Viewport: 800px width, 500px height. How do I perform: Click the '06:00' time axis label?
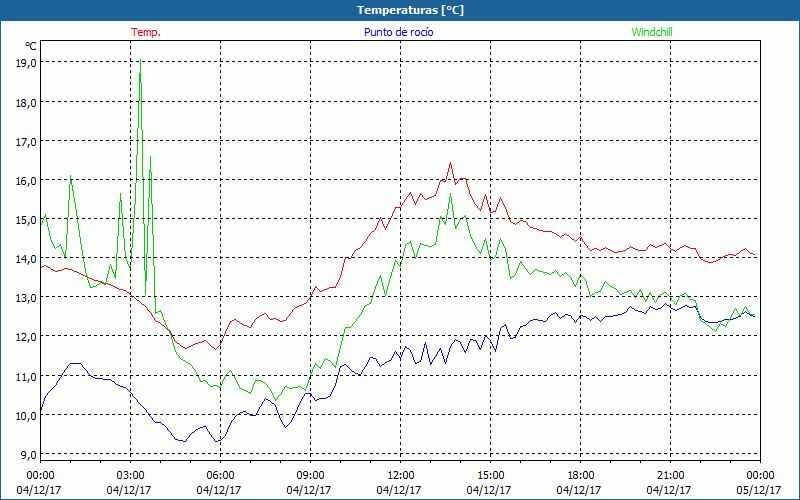coord(220,476)
